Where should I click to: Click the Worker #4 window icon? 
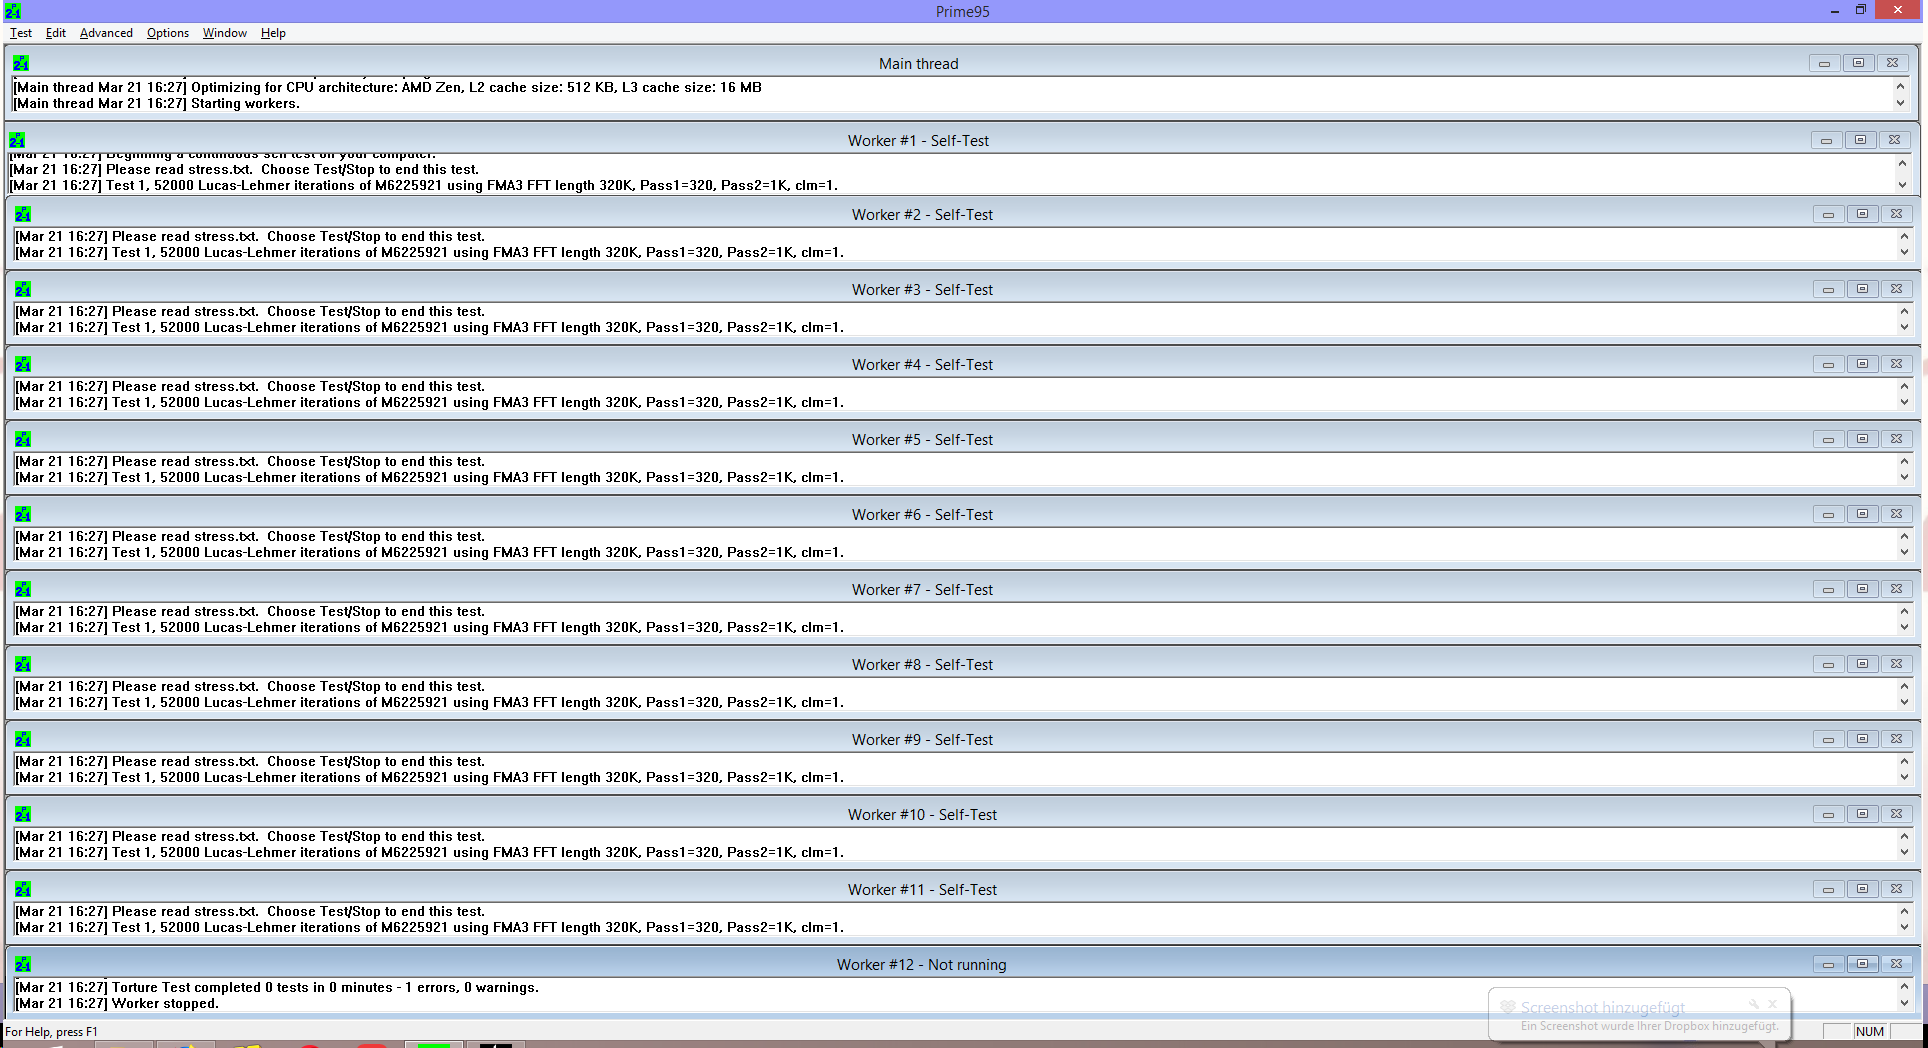[23, 364]
